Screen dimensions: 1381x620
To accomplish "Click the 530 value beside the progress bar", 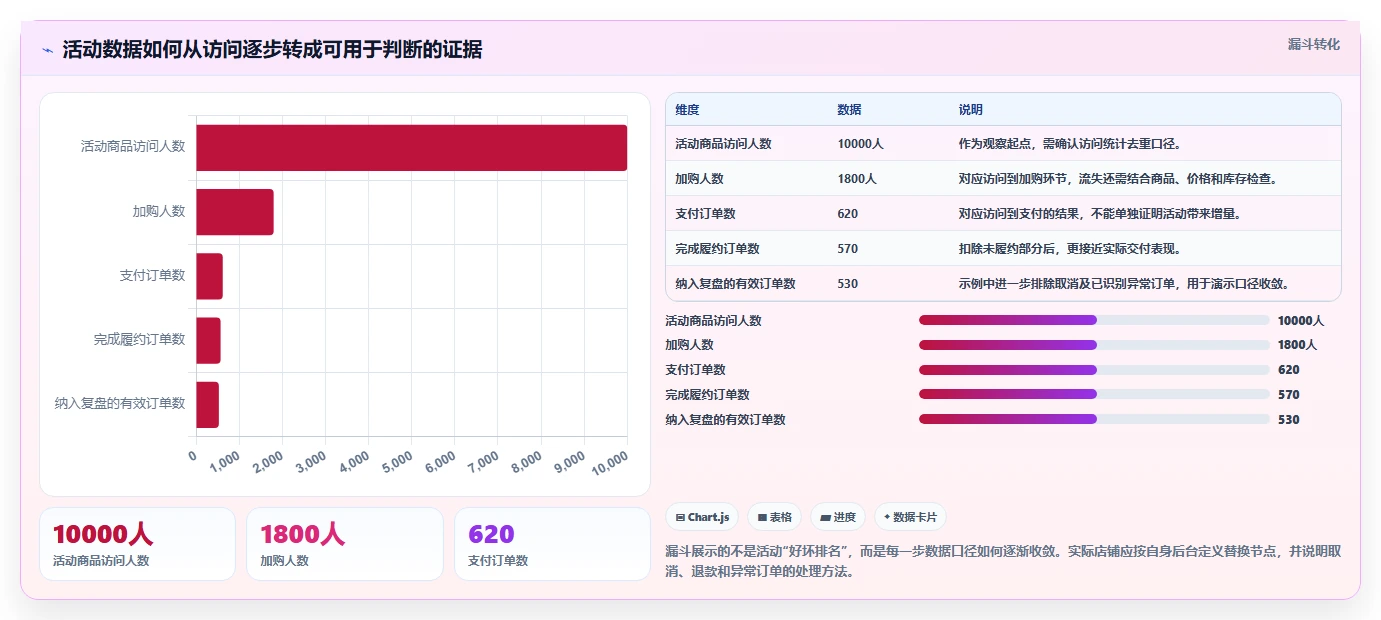I will coord(1289,420).
